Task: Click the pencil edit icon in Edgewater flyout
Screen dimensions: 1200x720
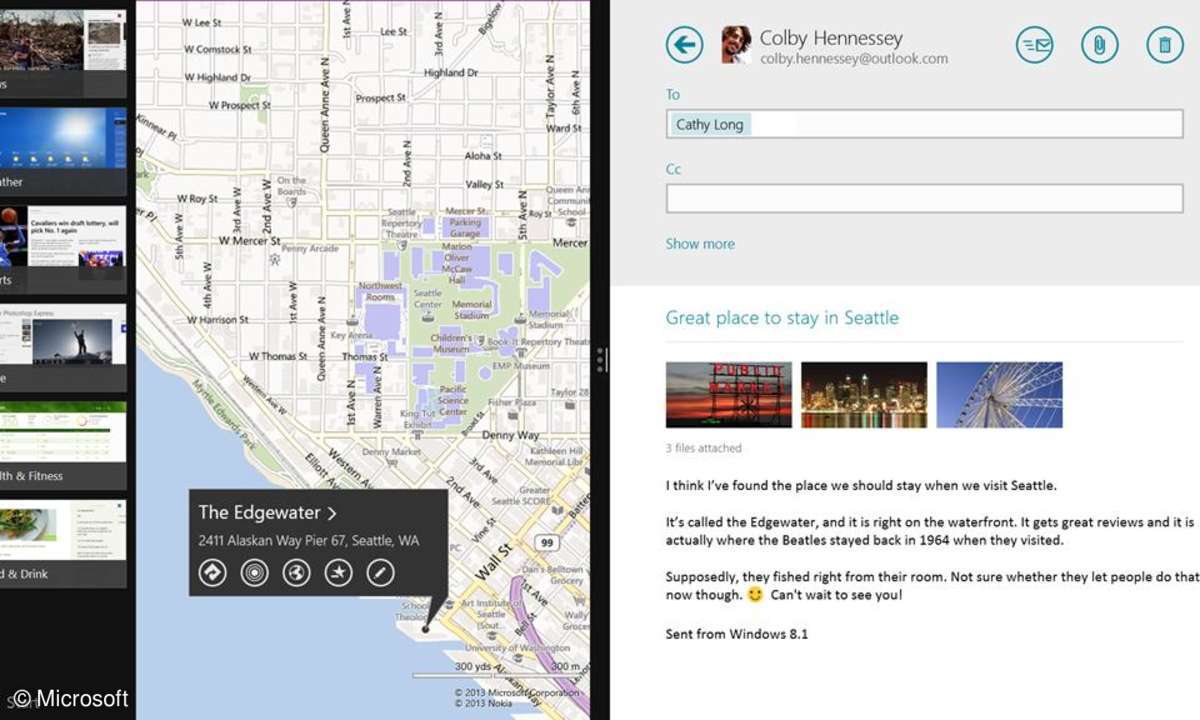Action: tap(381, 573)
